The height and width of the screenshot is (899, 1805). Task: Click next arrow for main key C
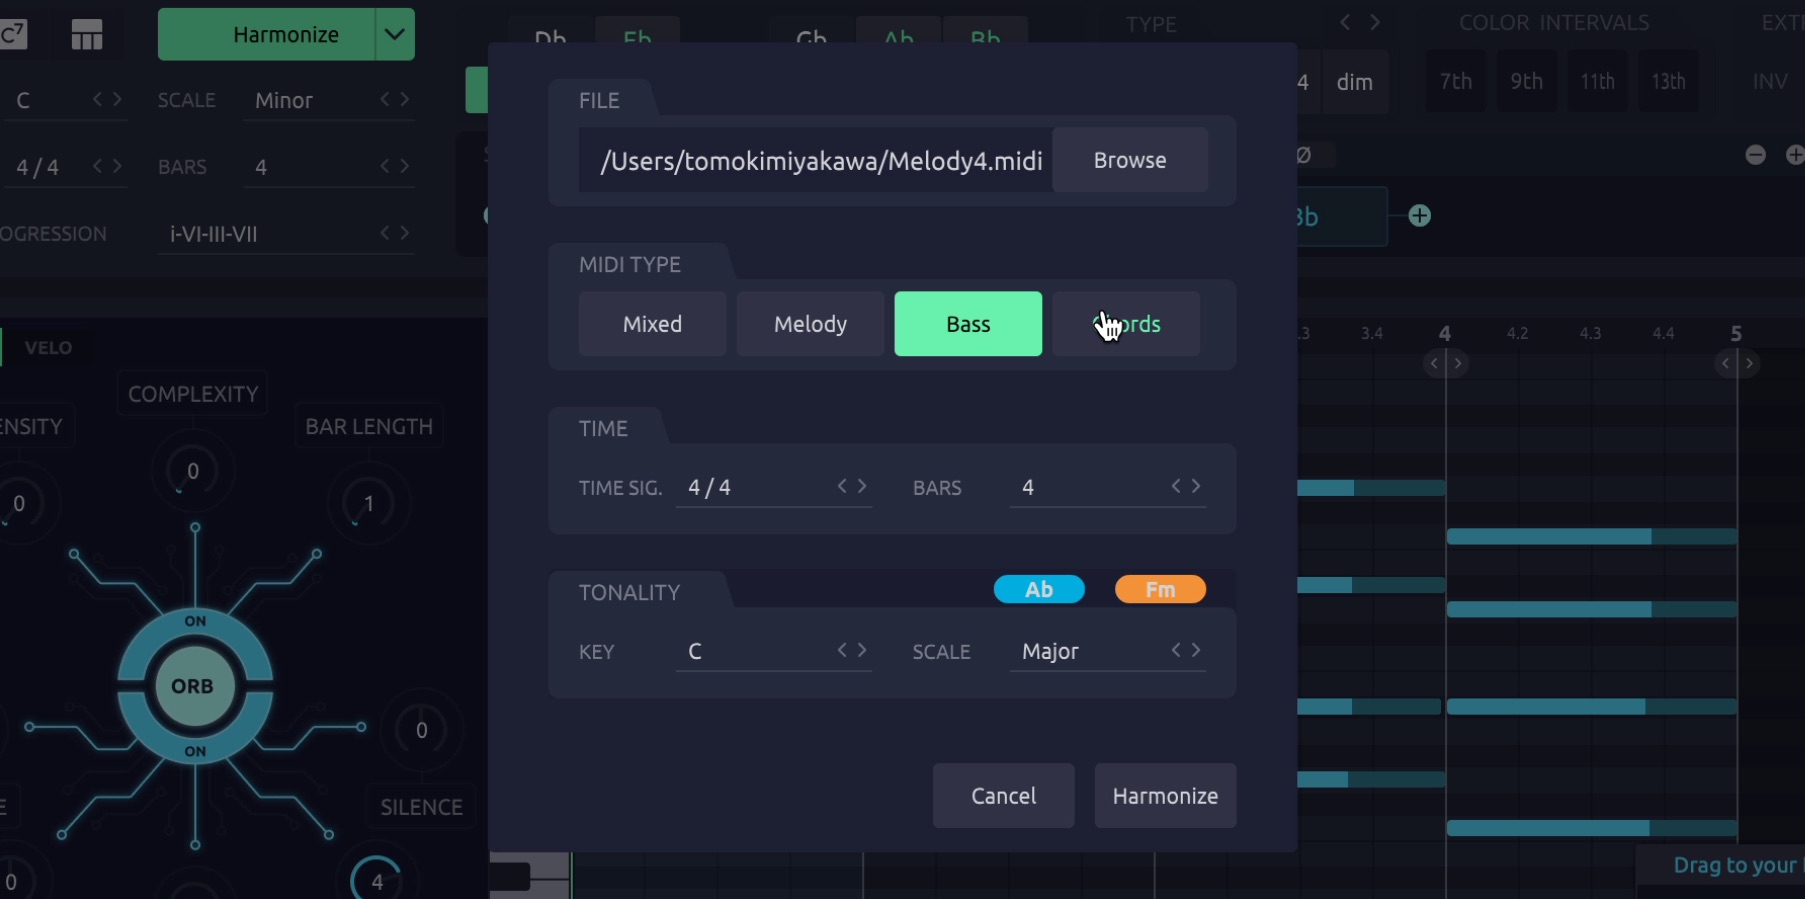118,99
